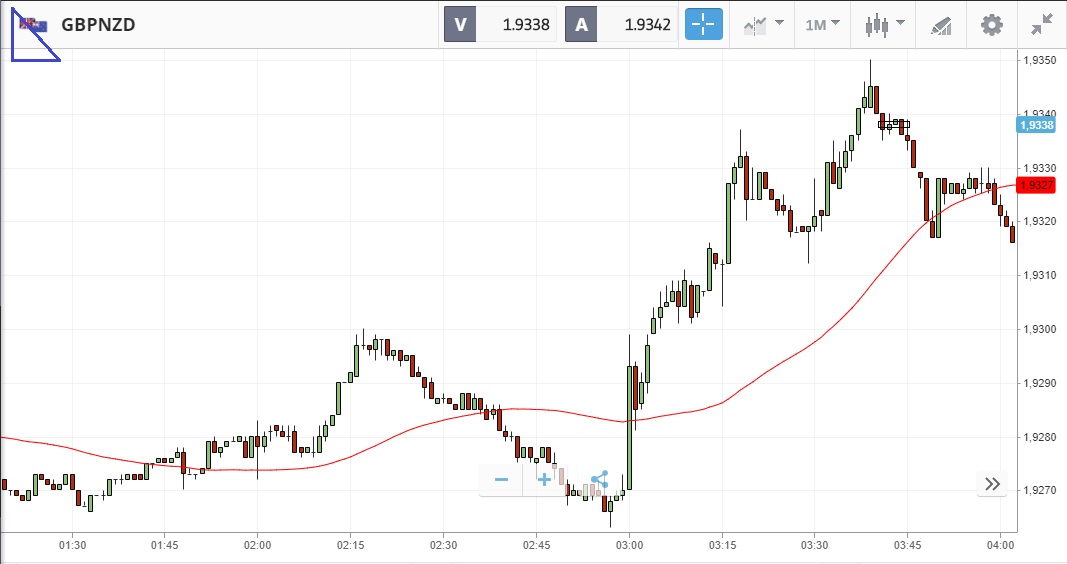Open chart settings gear
1067x564 pixels.
coord(991,24)
